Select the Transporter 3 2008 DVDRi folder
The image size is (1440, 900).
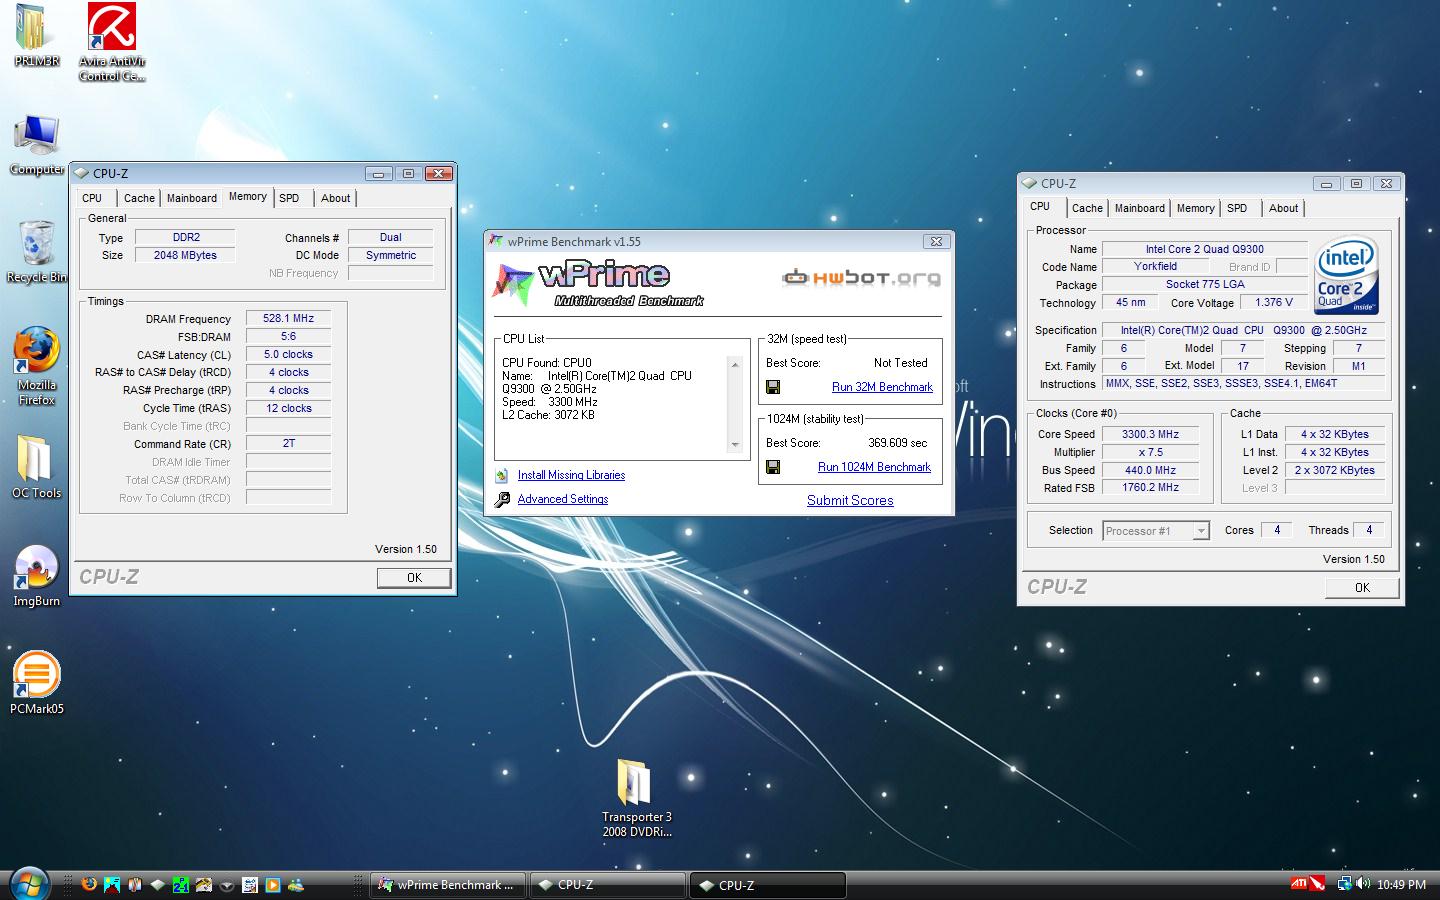point(637,798)
